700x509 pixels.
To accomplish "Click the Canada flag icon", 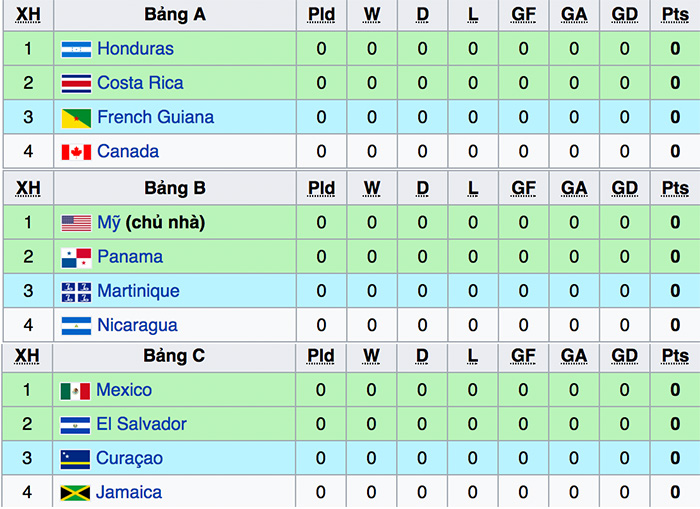I will 76,152.
